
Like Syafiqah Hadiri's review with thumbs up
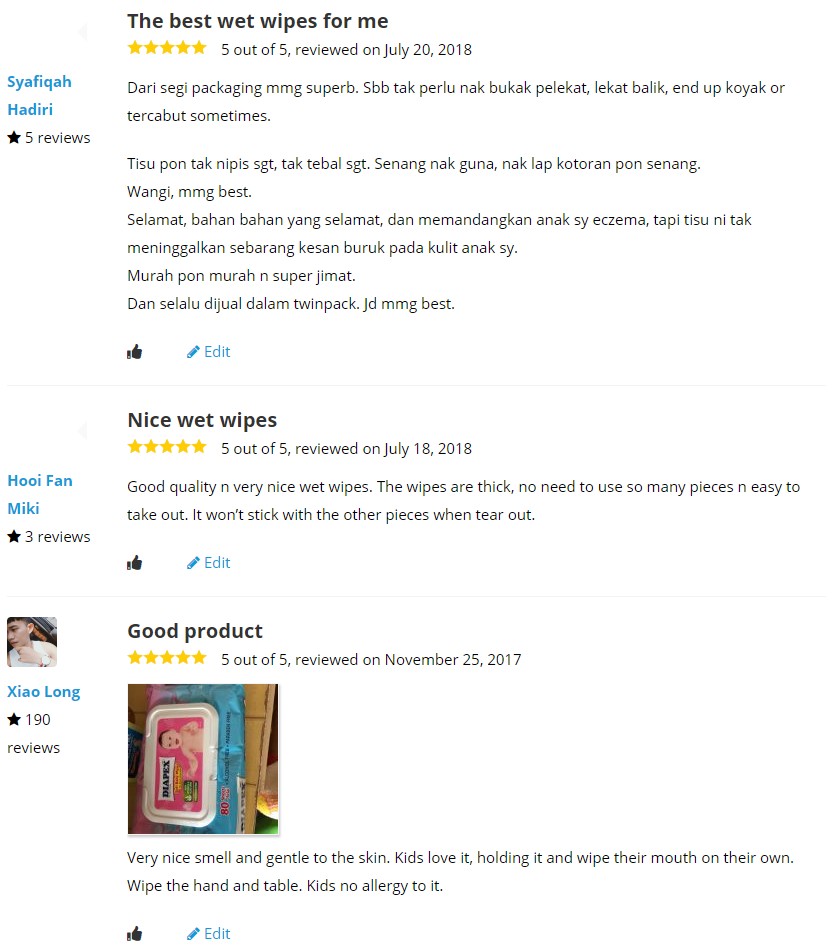click(x=134, y=352)
